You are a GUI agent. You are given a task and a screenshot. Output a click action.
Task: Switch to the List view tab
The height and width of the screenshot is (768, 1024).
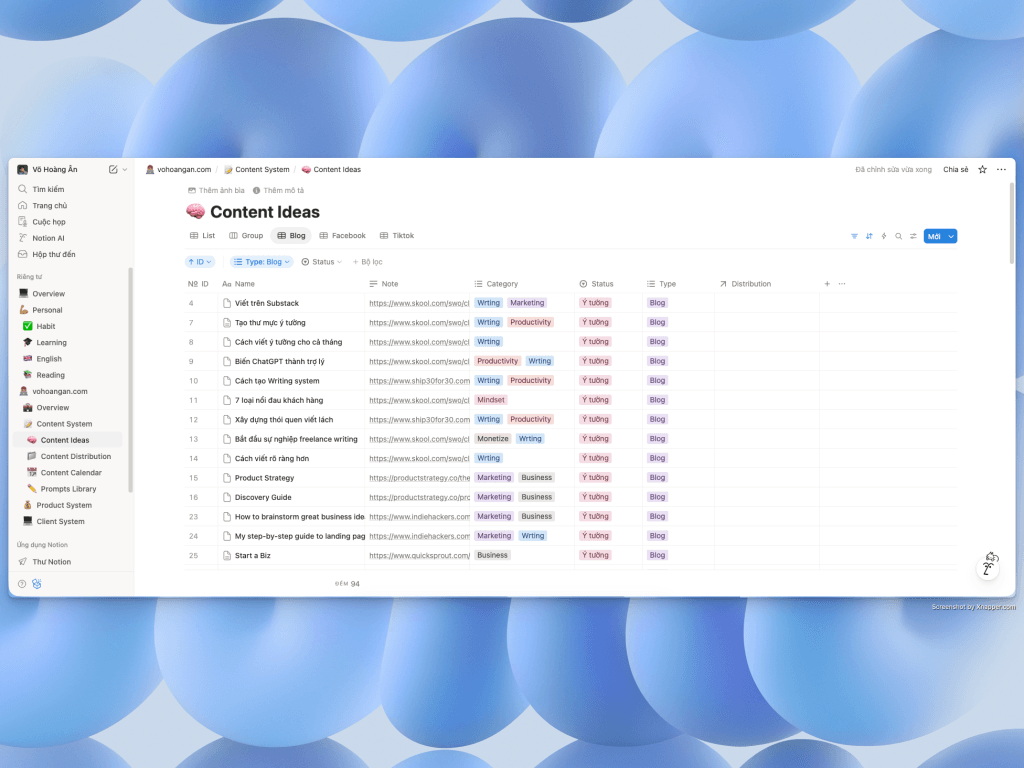tap(202, 236)
